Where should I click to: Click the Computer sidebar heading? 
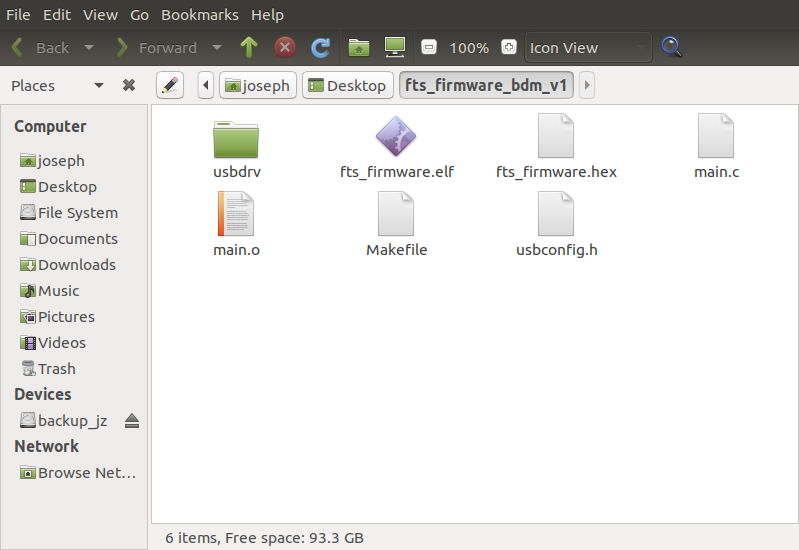(50, 126)
